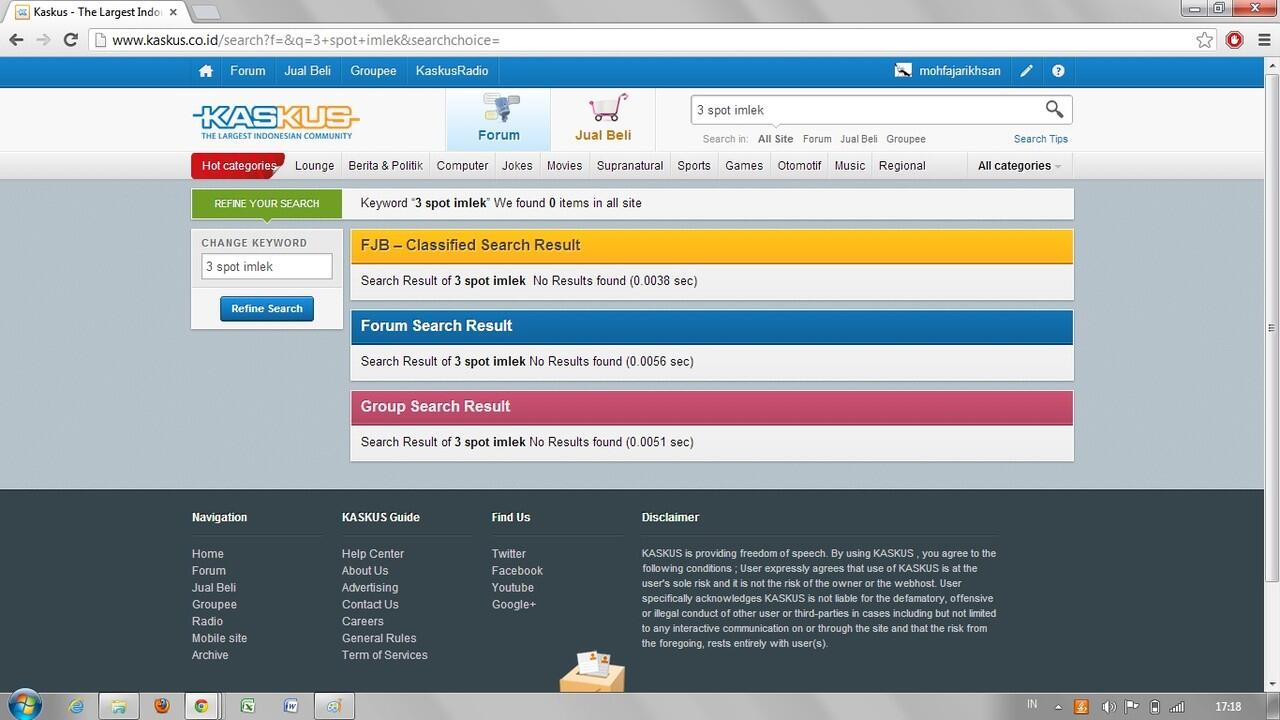Go to Kaskus home via house icon
Viewport: 1280px width, 720px height.
click(206, 71)
